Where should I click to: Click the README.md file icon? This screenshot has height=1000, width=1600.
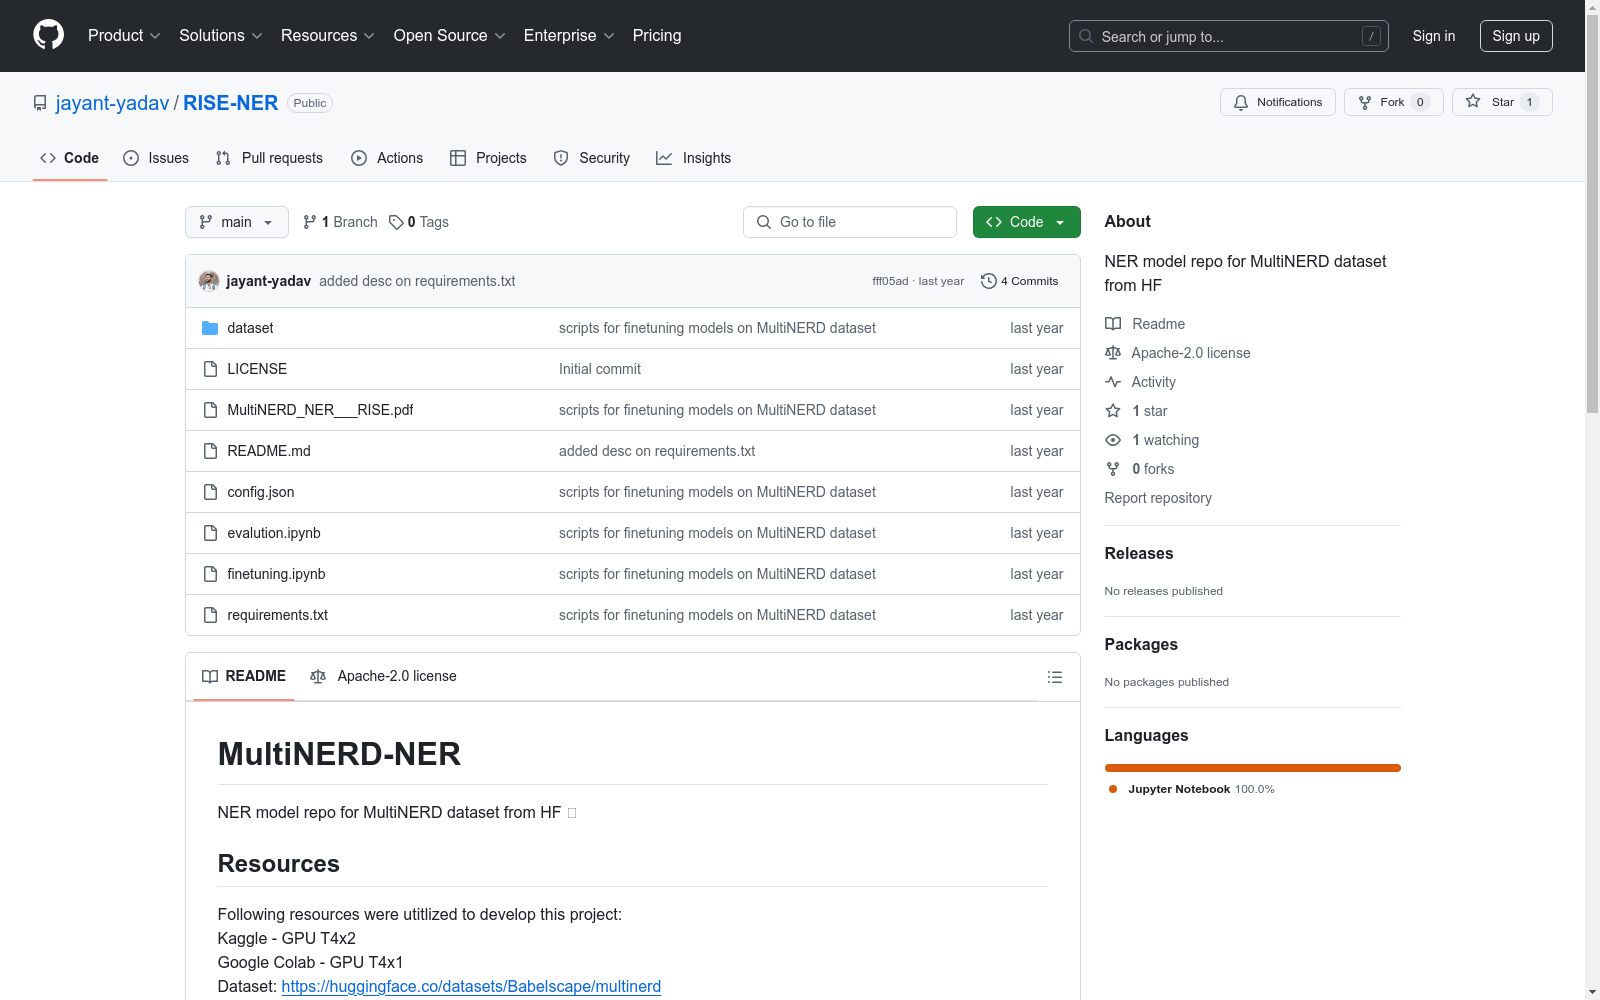[x=210, y=451]
